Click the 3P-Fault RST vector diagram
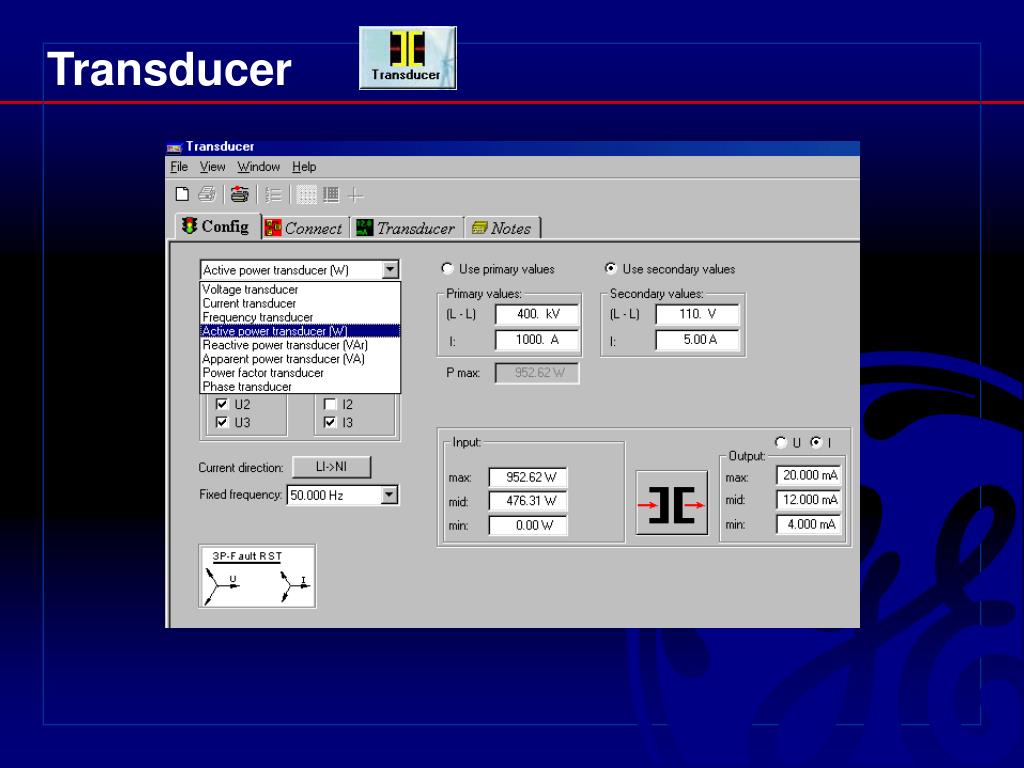The height and width of the screenshot is (768, 1024). point(257,577)
